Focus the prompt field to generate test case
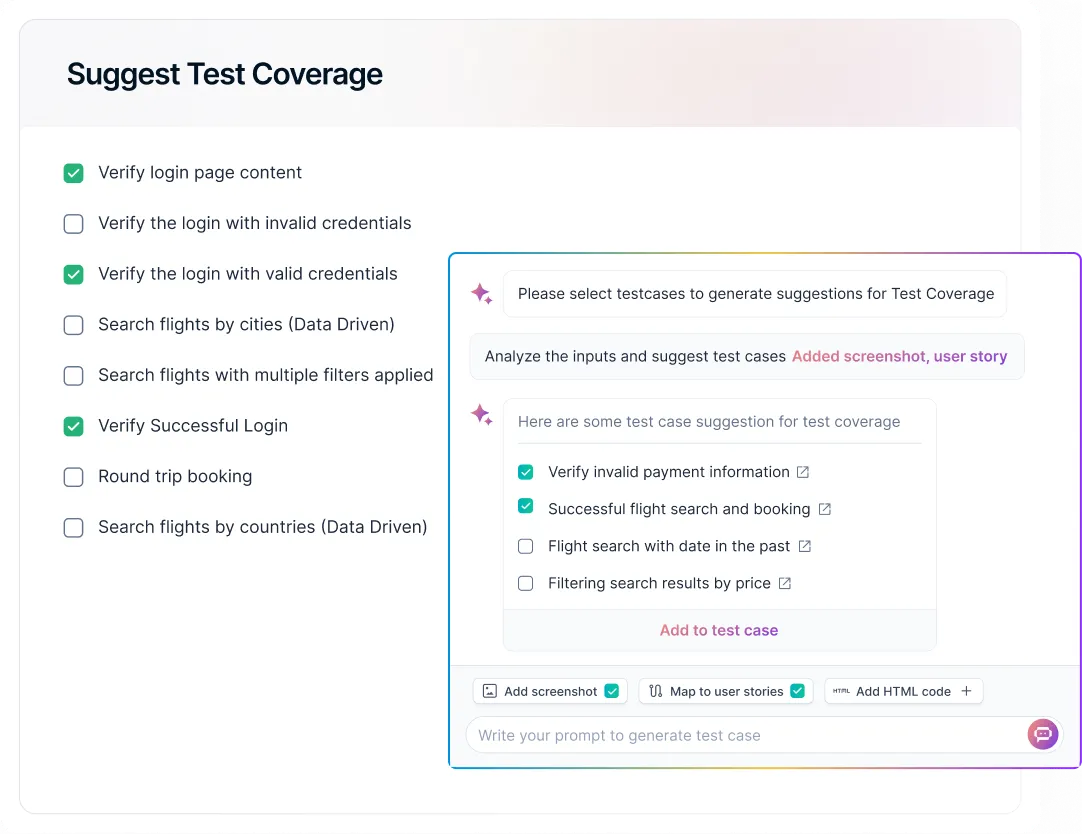 click(x=740, y=736)
